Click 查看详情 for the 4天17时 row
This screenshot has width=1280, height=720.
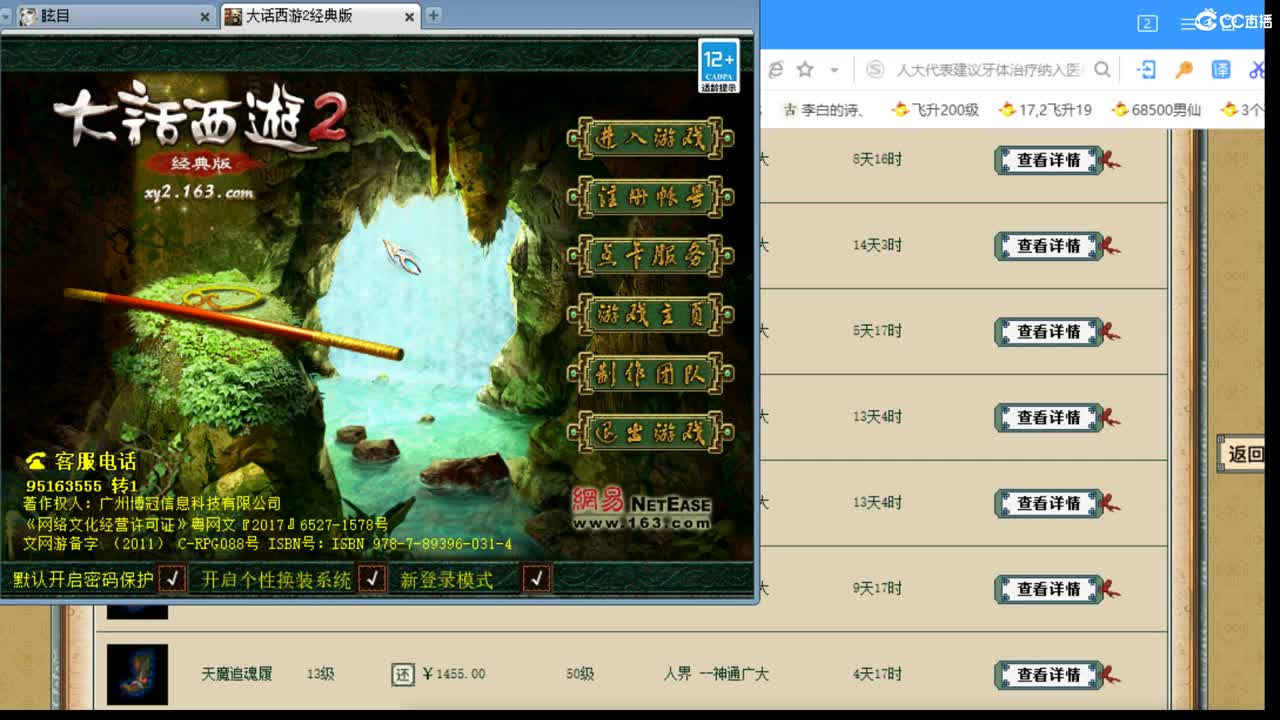pos(1049,676)
